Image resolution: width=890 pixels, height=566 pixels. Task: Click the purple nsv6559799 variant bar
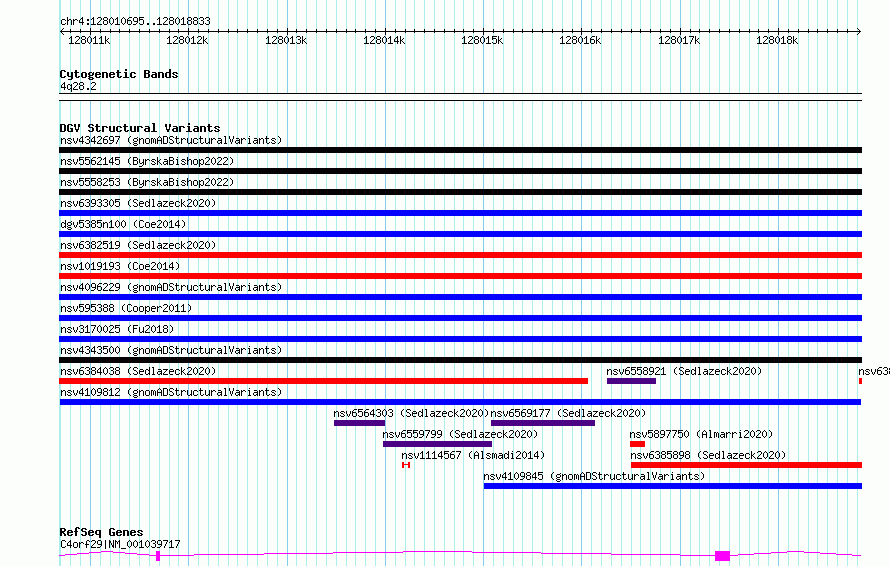pos(437,444)
